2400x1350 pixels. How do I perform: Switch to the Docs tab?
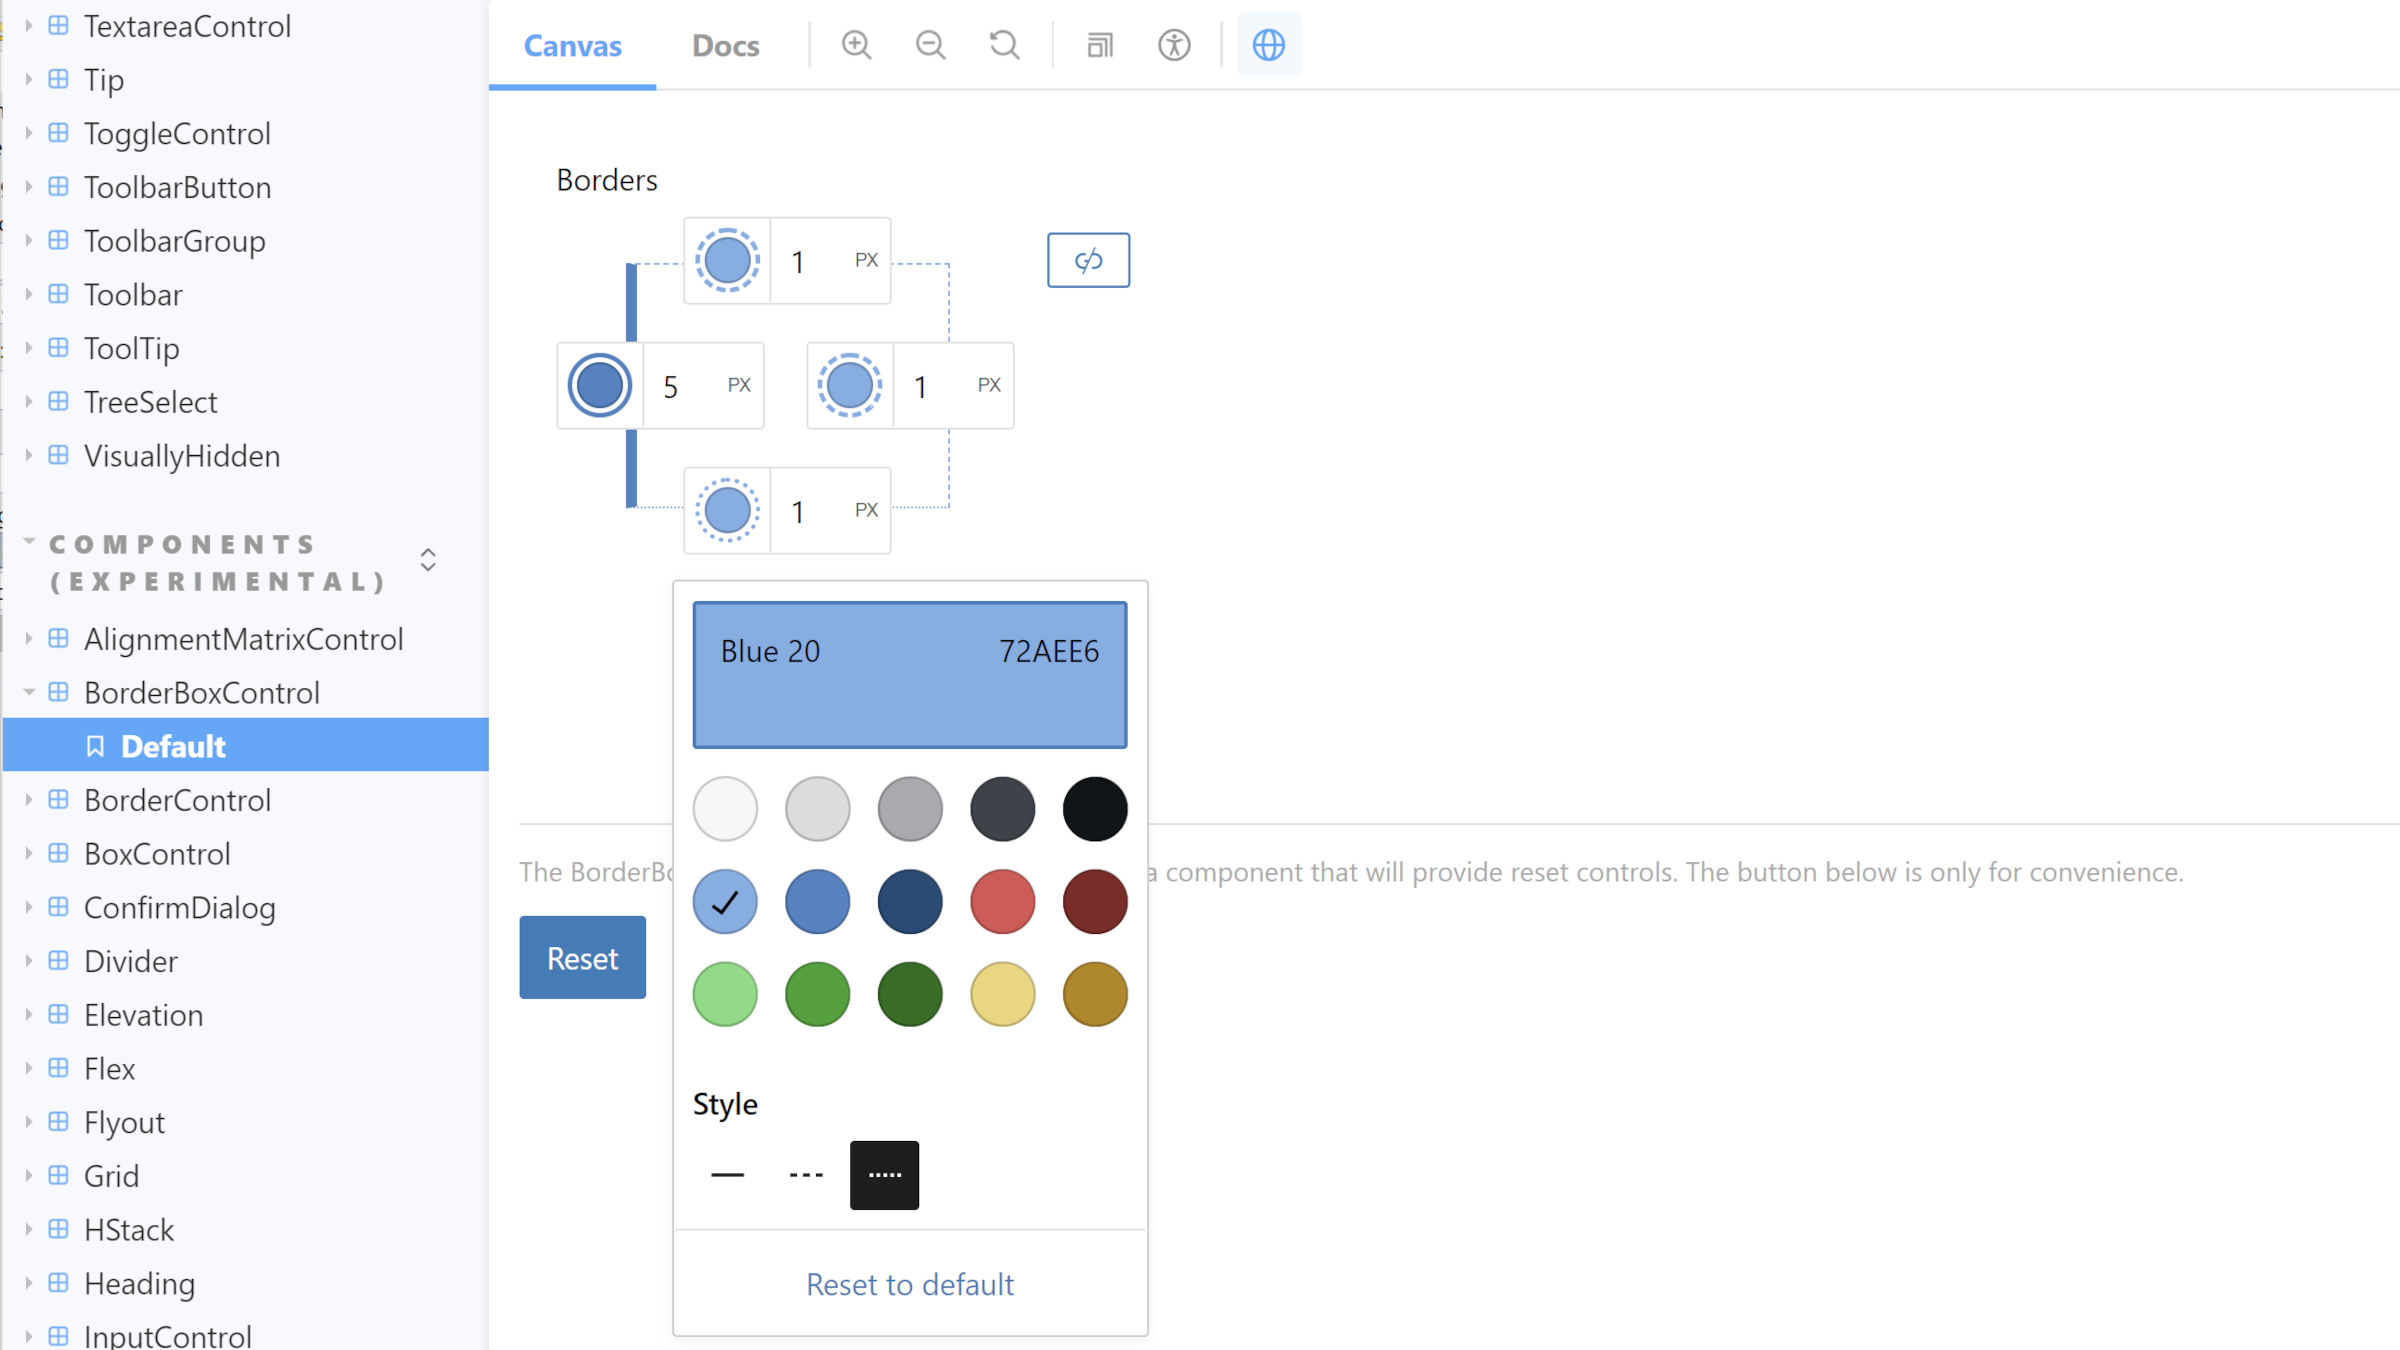725,45
